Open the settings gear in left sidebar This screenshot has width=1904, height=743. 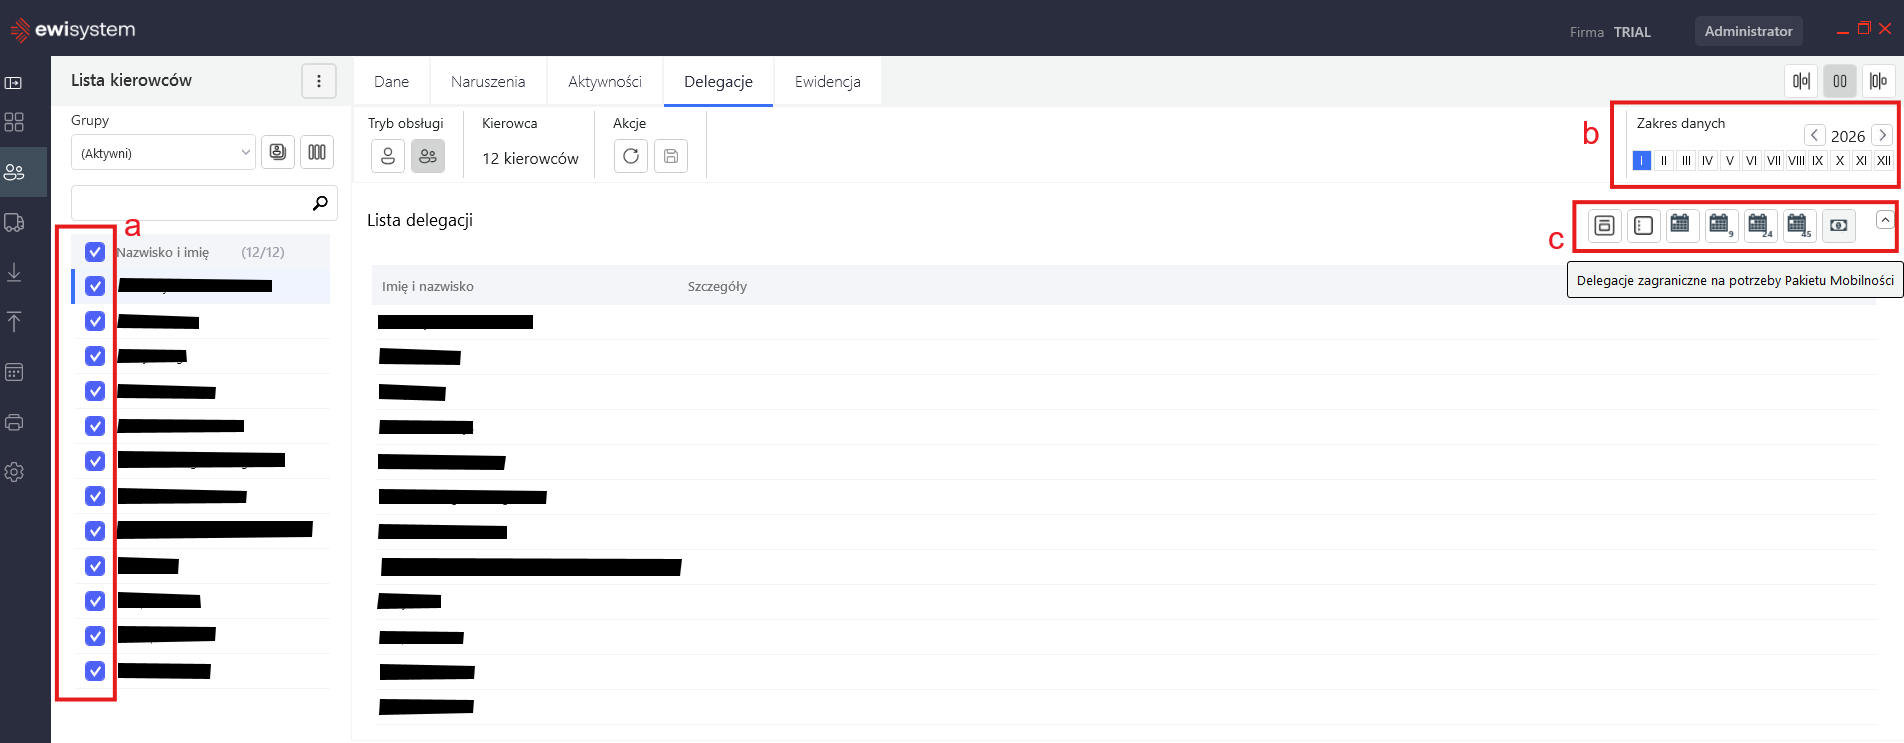14,472
